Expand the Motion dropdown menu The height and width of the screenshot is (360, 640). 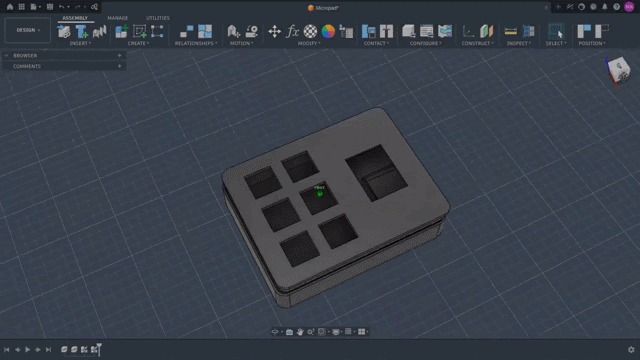(x=242, y=43)
